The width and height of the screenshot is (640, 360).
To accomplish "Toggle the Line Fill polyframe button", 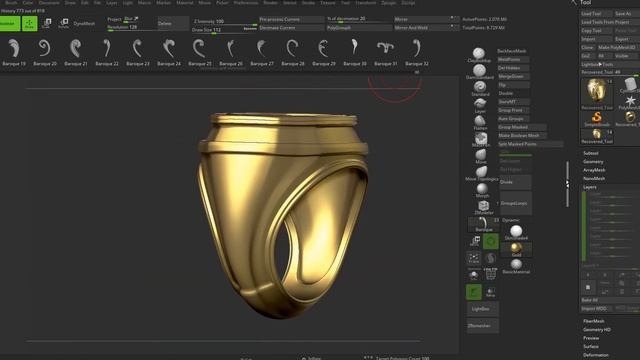I will (491, 274).
